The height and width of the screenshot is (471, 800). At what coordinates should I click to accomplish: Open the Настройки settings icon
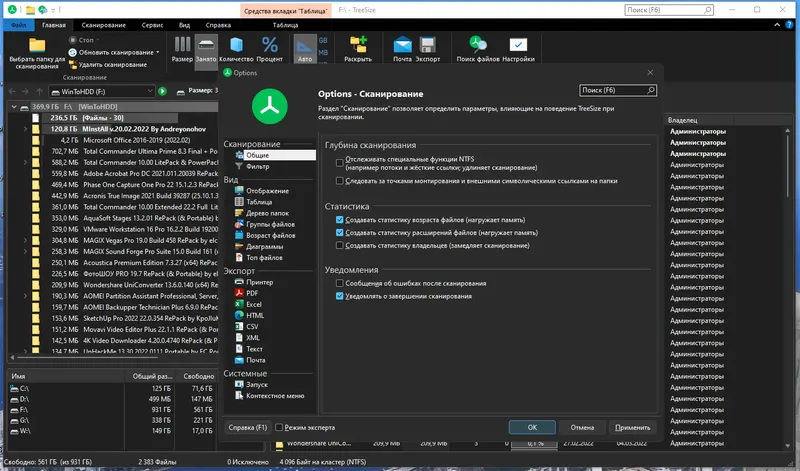518,44
